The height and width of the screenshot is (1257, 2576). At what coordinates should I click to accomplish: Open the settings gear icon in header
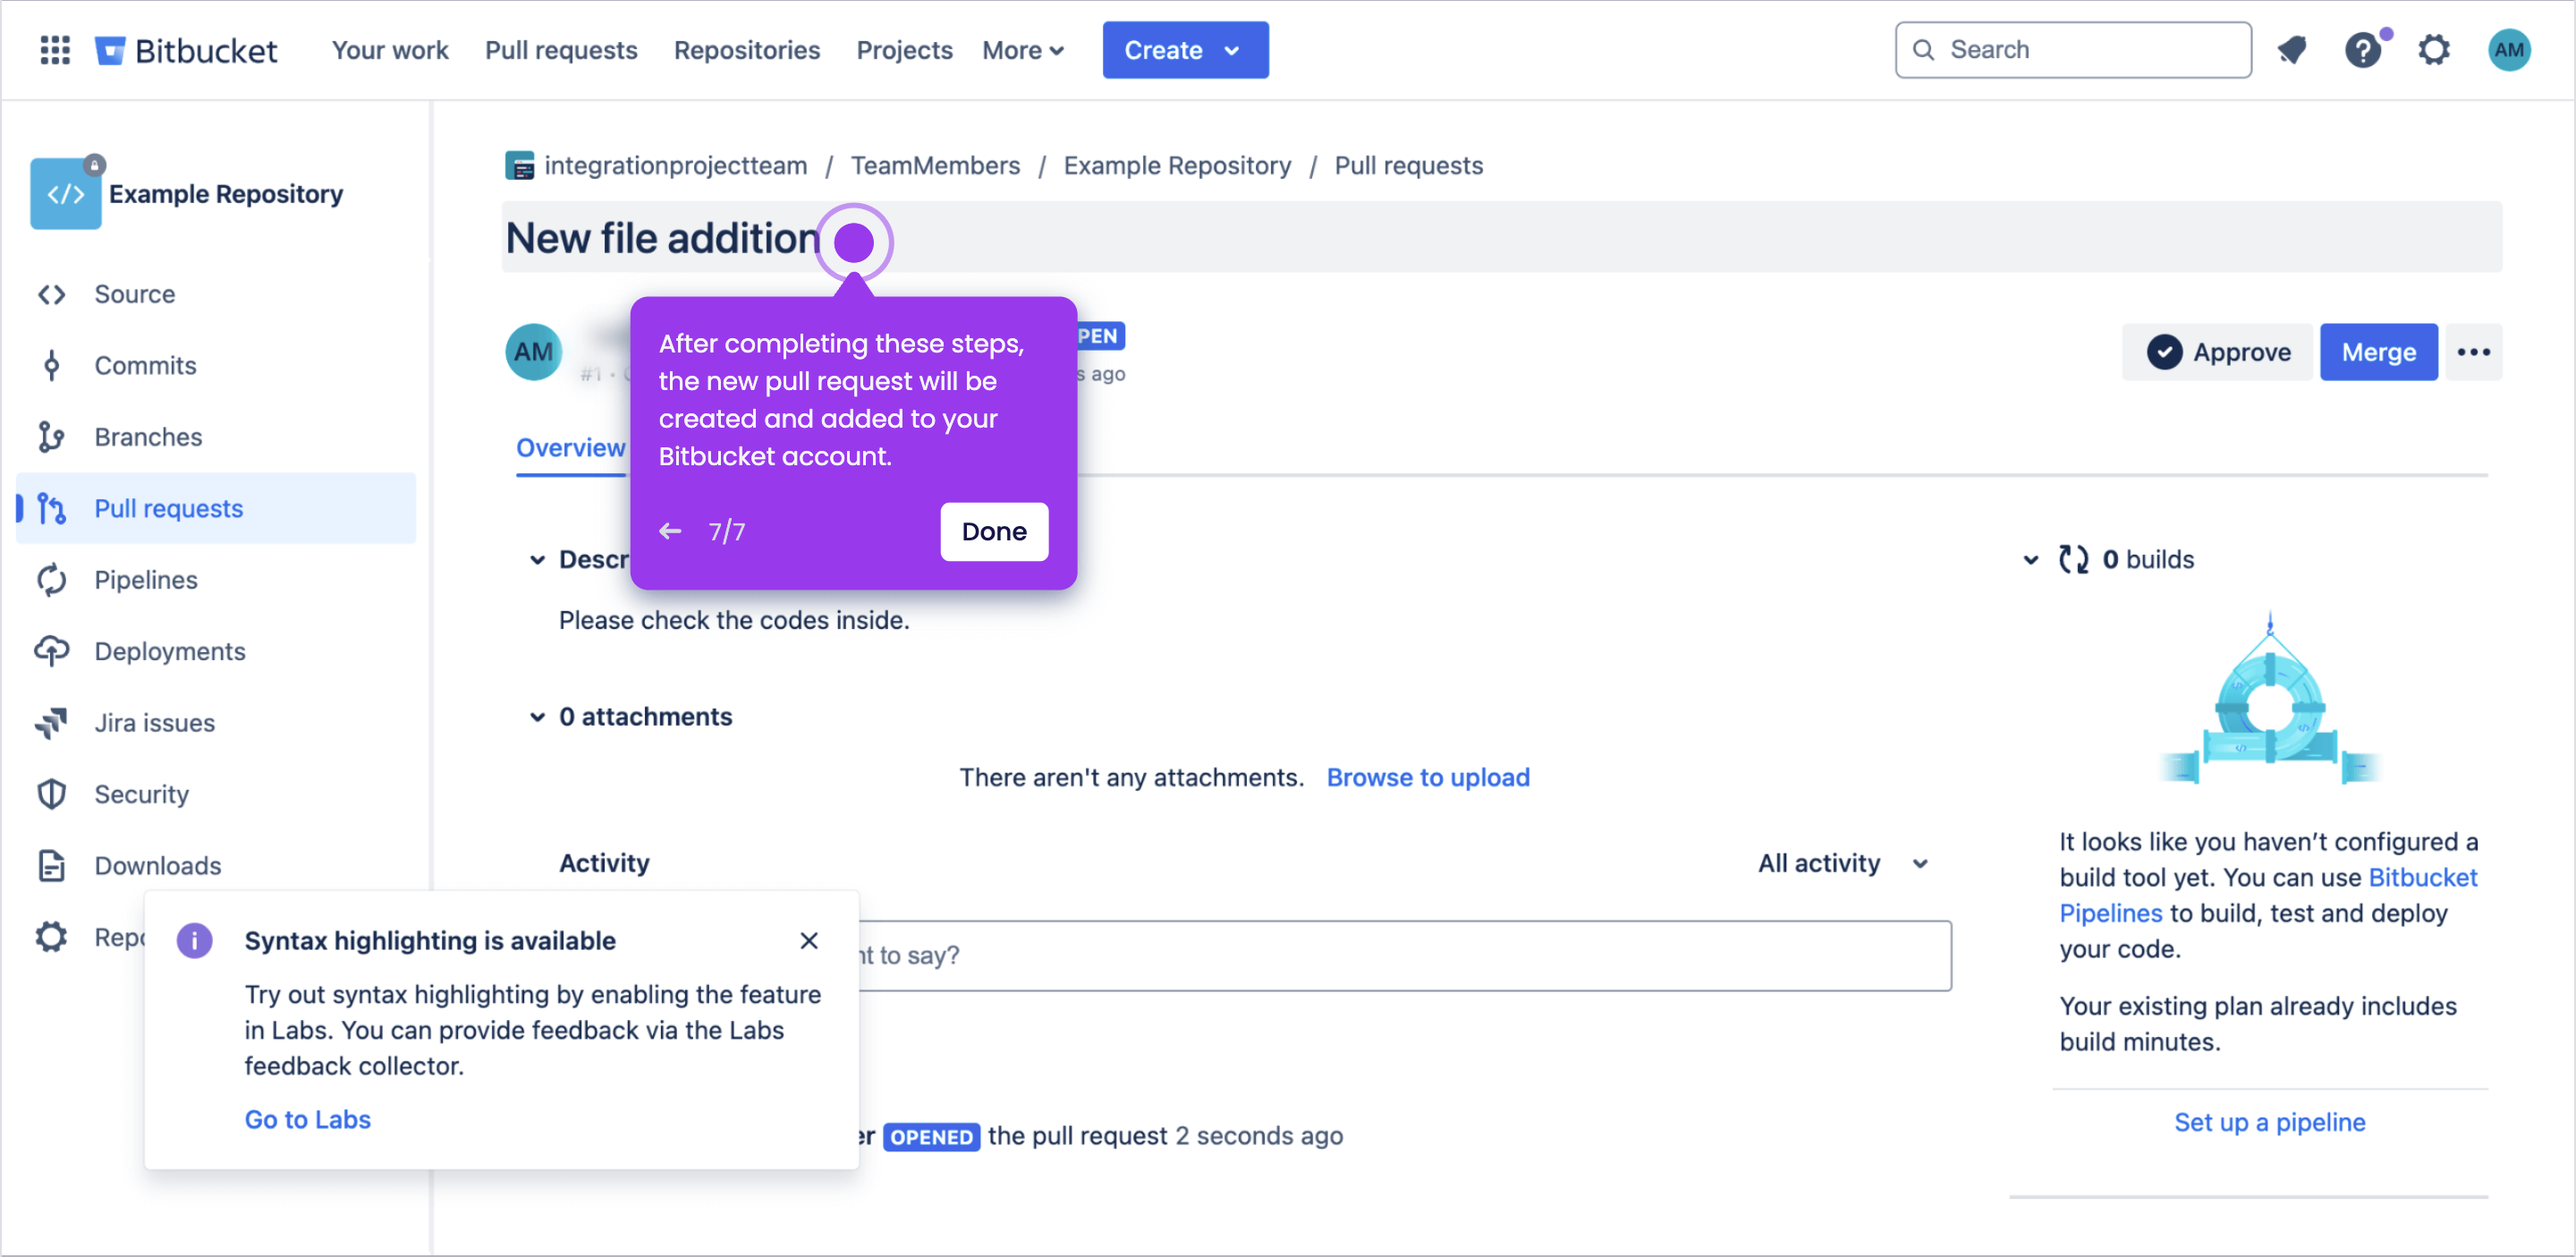[x=2434, y=50]
